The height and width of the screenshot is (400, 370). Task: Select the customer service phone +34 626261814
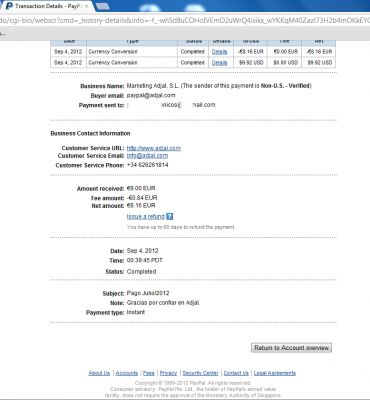148,165
